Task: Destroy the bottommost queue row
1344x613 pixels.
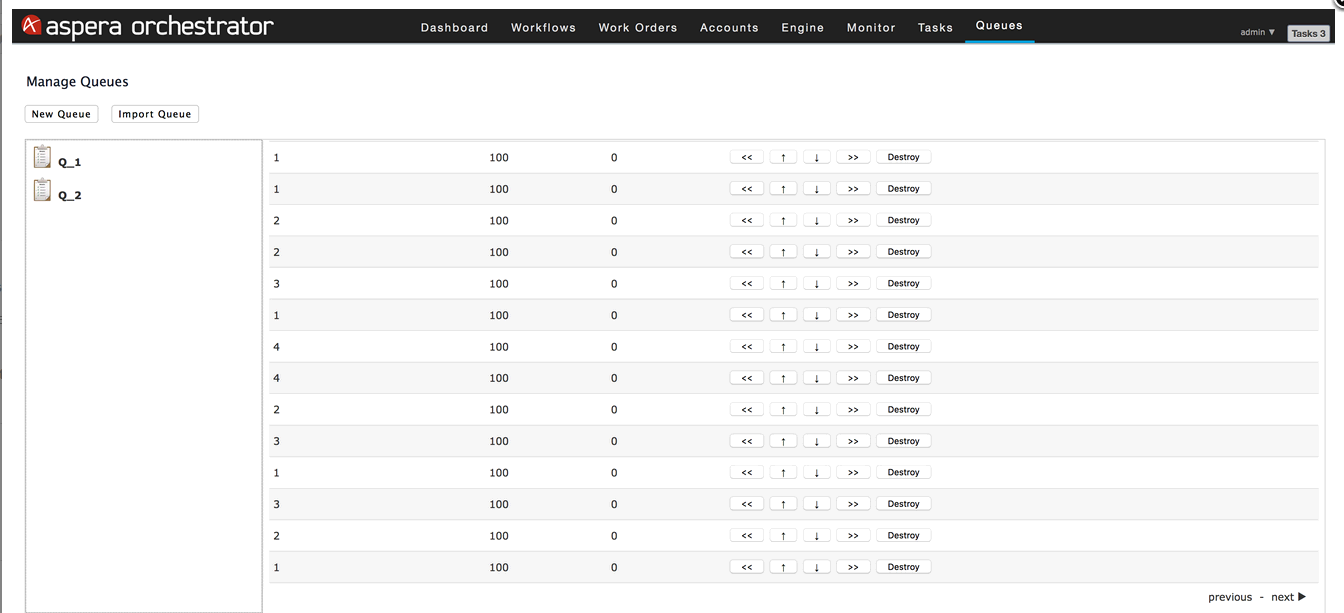Action: coord(903,567)
